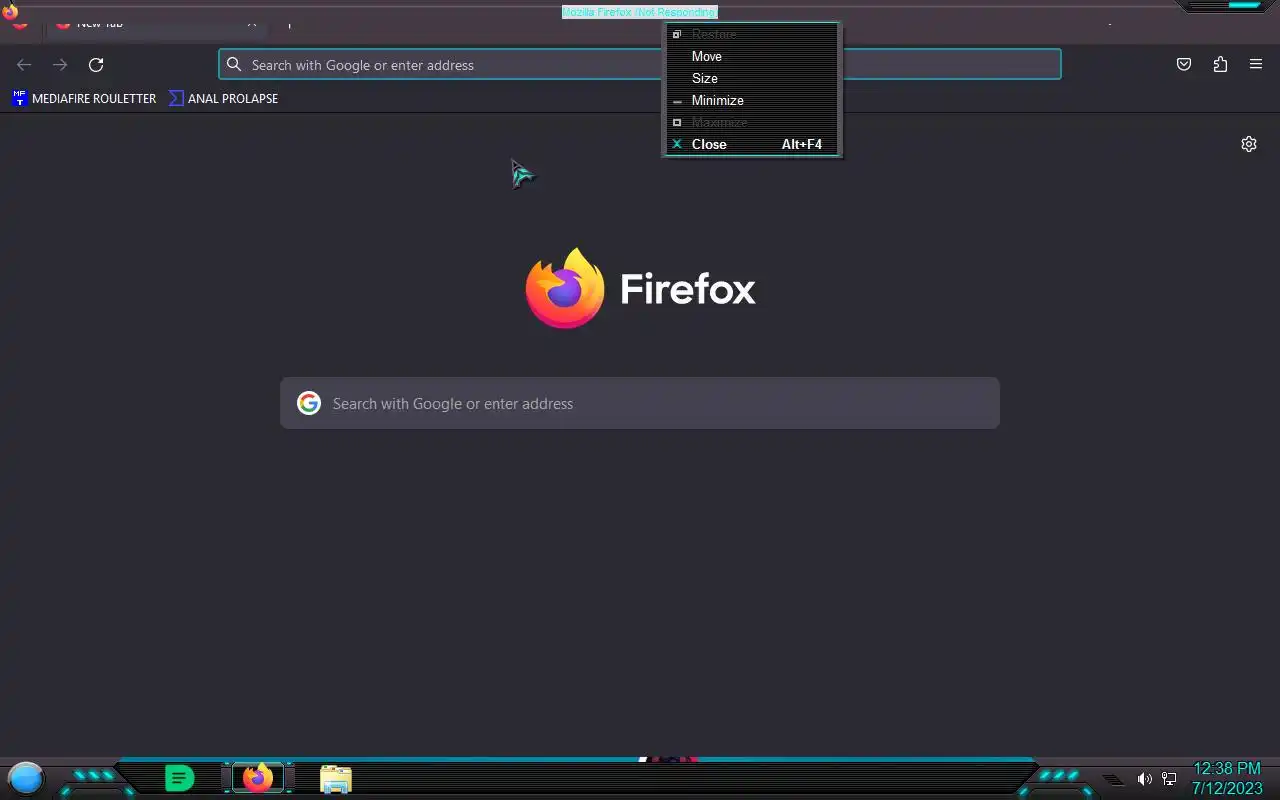Choose Move from the window menu
Screen dimensions: 1280x800
(x=751, y=56)
